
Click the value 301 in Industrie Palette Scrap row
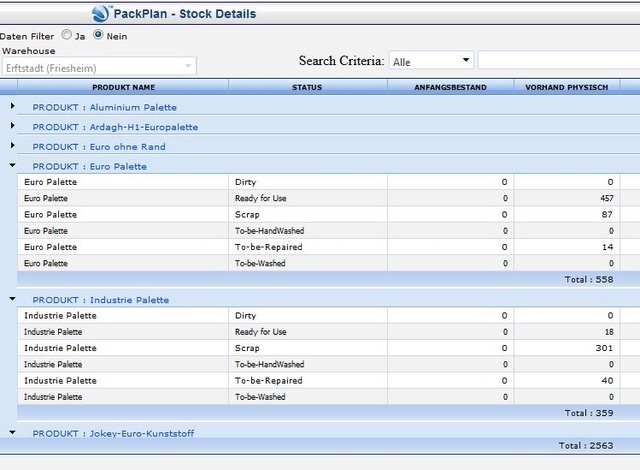click(x=604, y=348)
